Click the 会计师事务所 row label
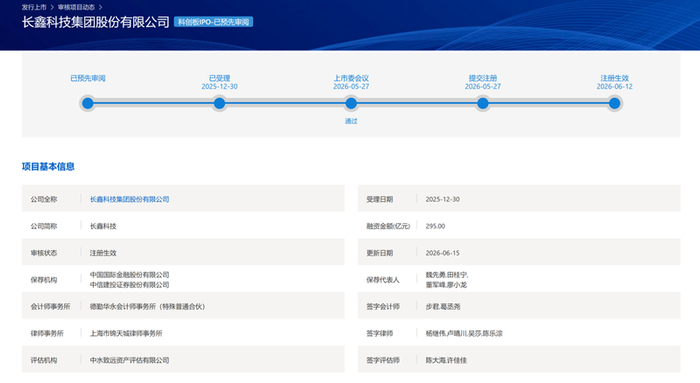 [50, 306]
